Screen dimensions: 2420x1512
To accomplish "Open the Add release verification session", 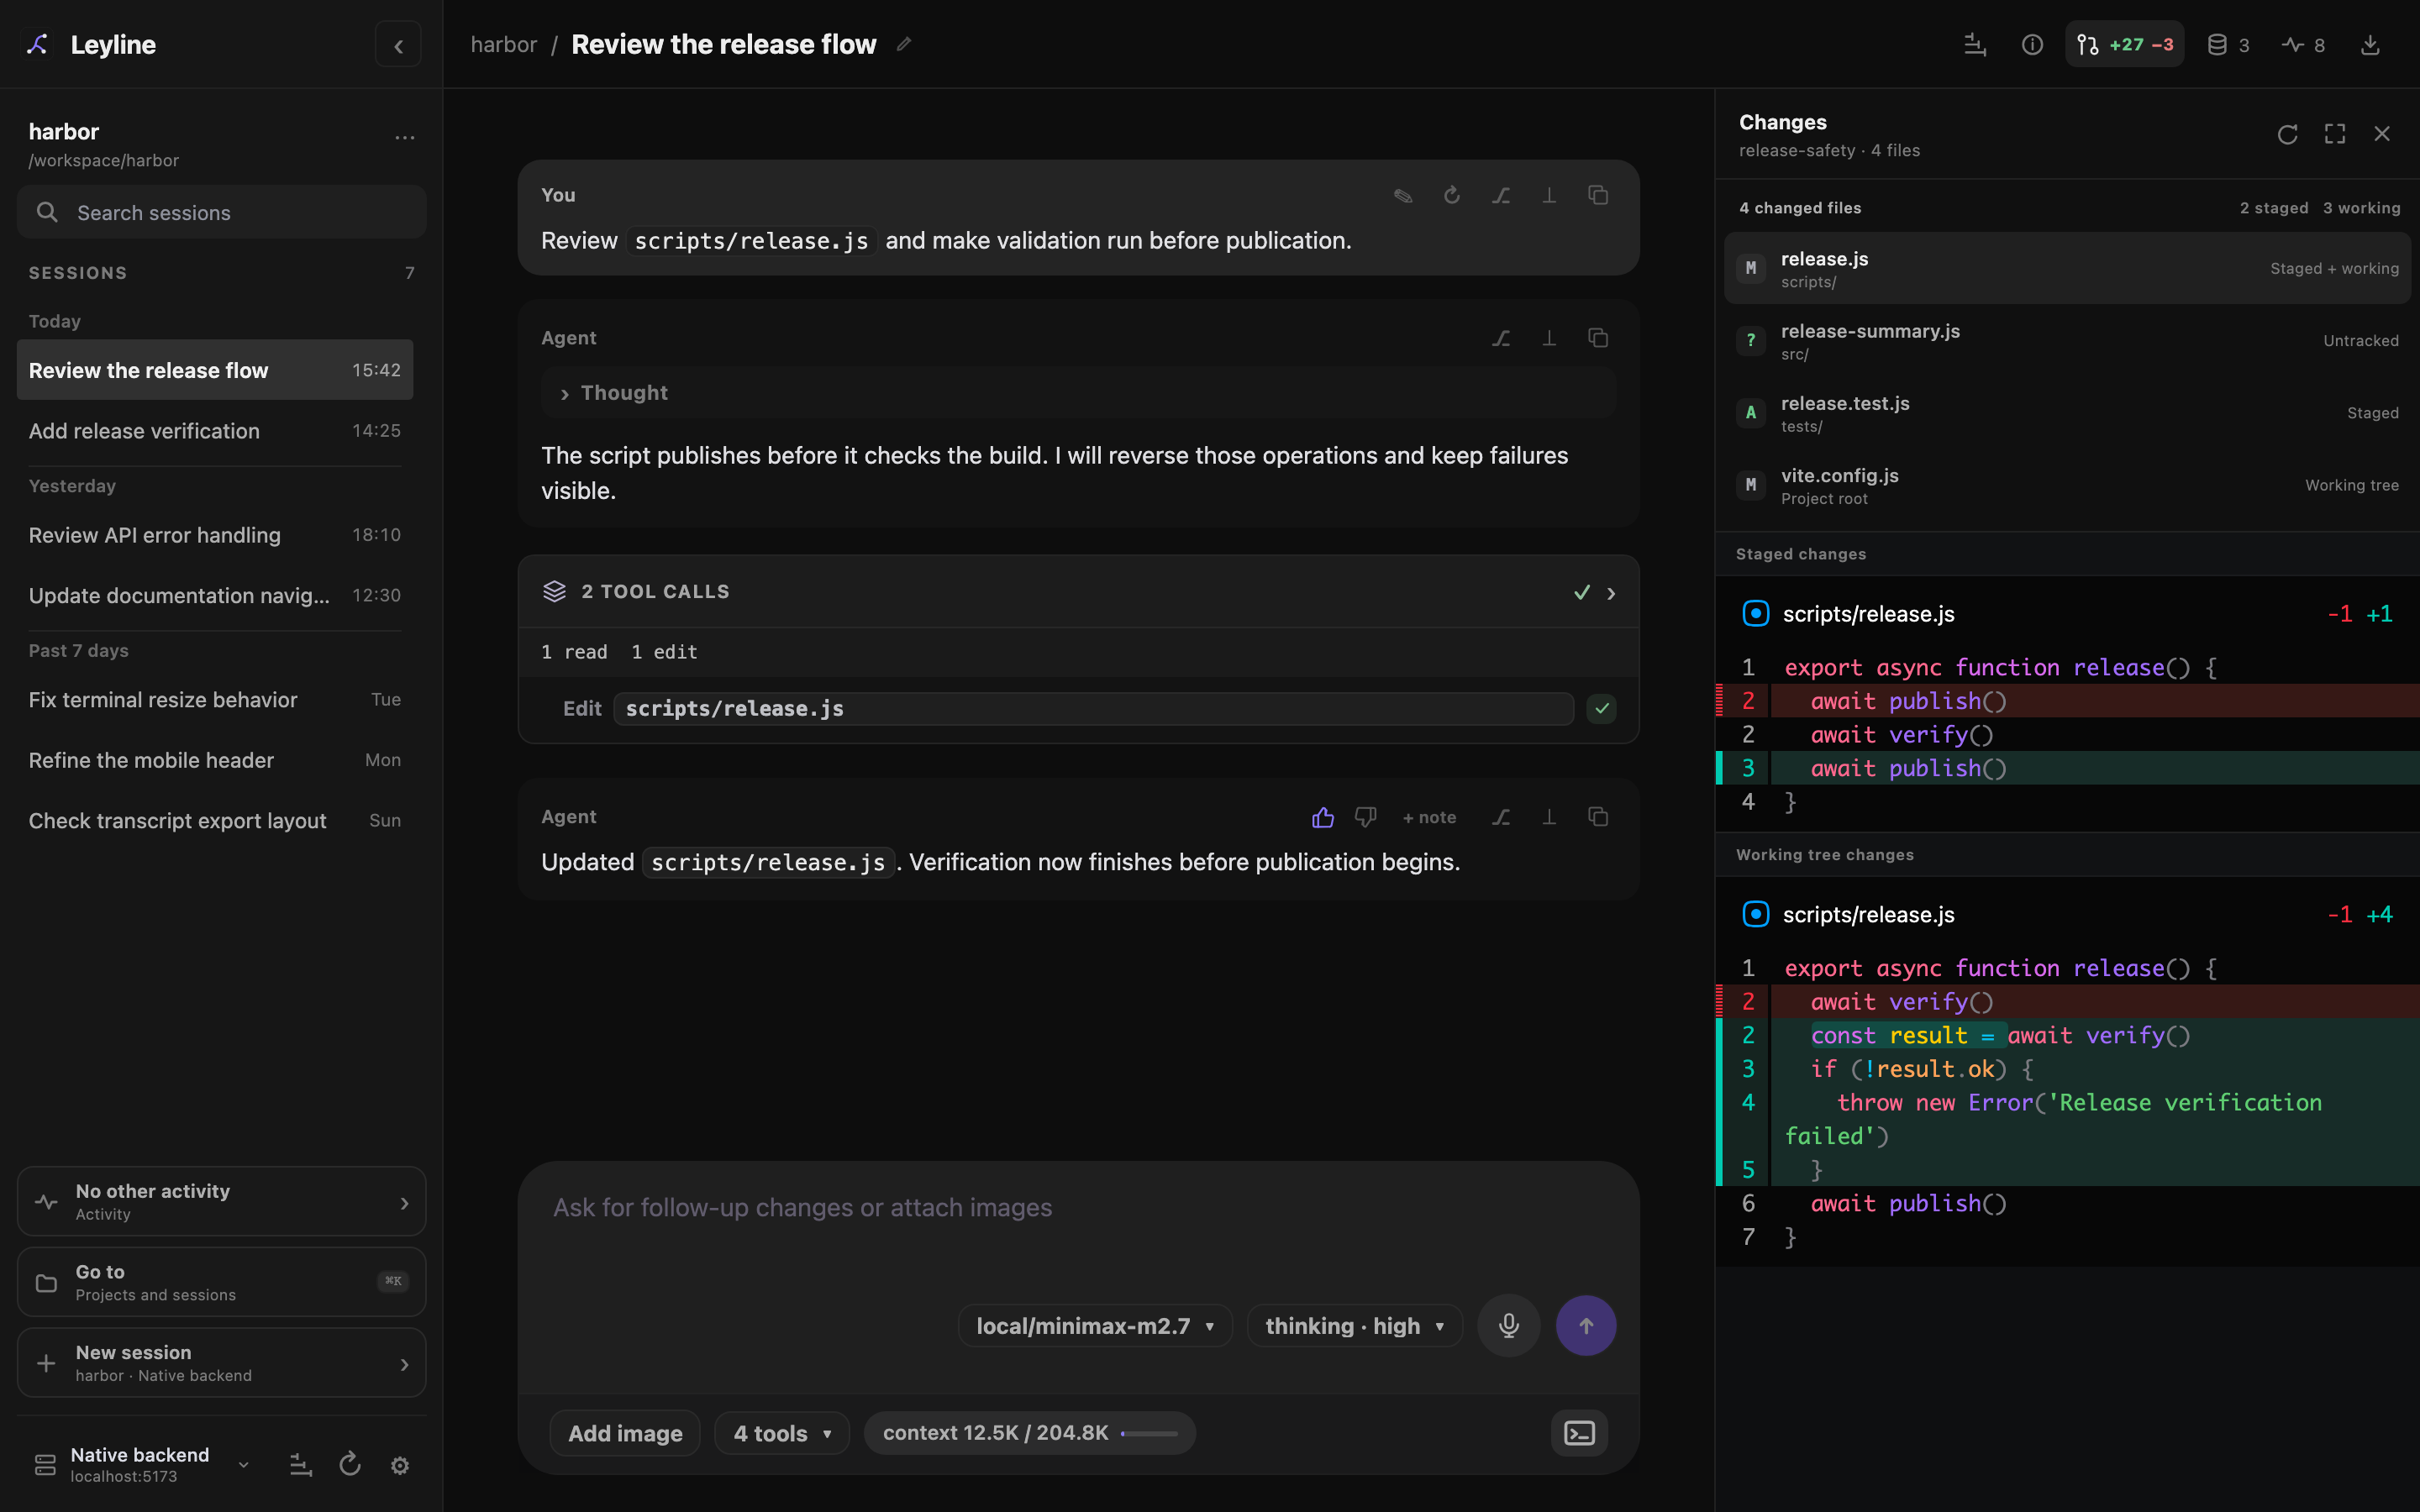I will click(x=215, y=431).
